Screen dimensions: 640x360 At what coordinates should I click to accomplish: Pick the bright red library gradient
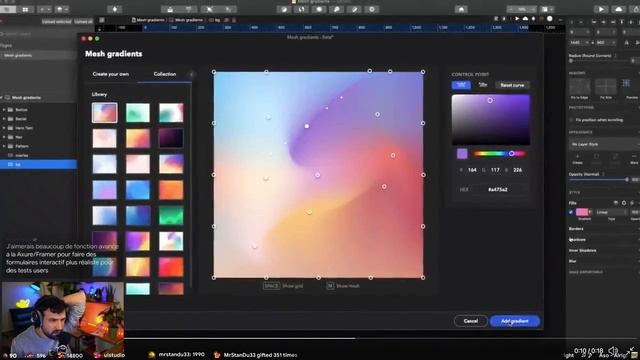[171, 267]
